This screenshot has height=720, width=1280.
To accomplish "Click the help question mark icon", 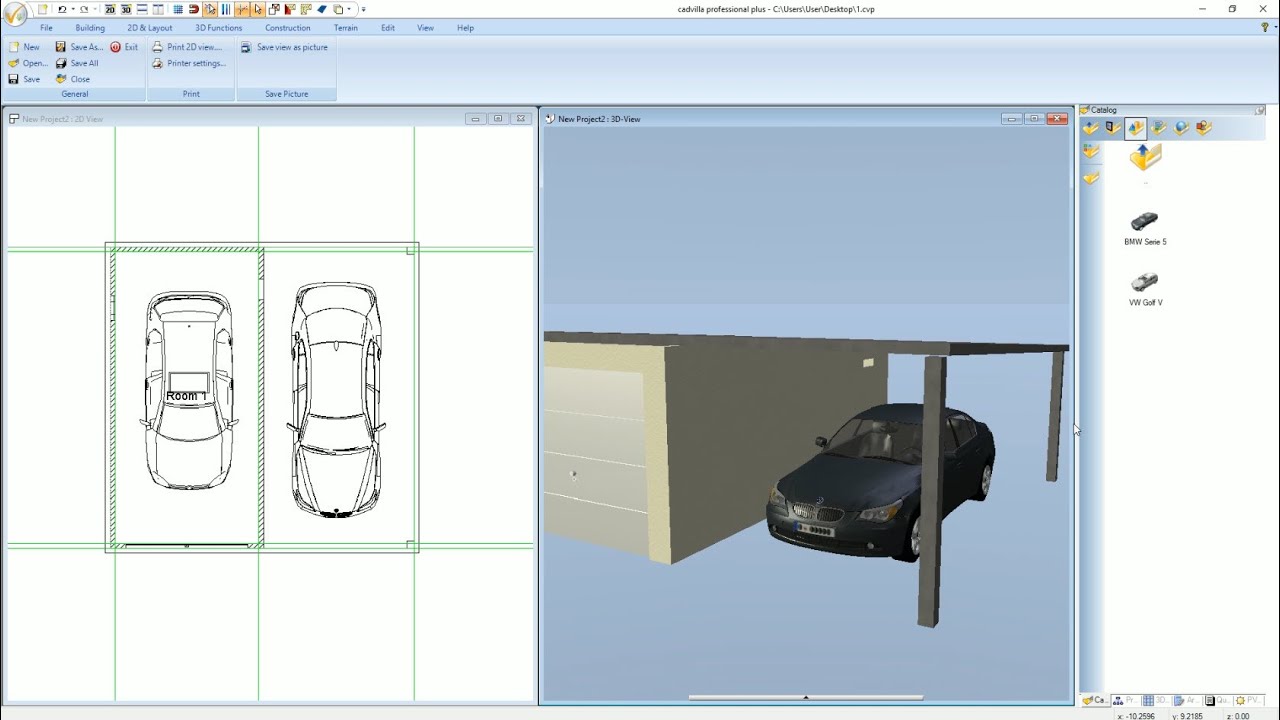I will pos(1265,28).
